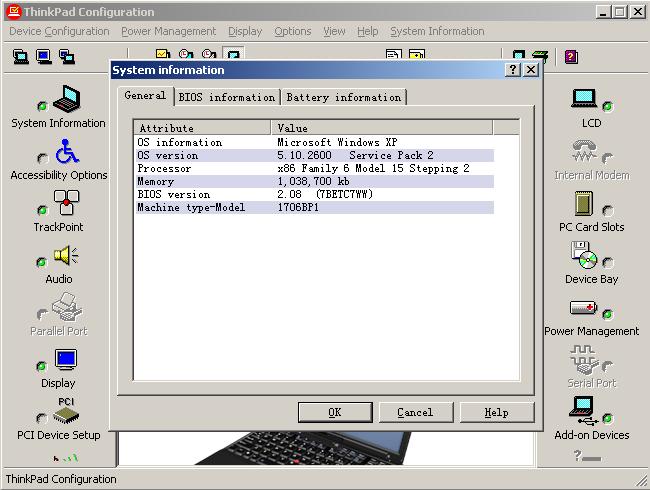Open the Display monitor icon in sidebar

66,359
